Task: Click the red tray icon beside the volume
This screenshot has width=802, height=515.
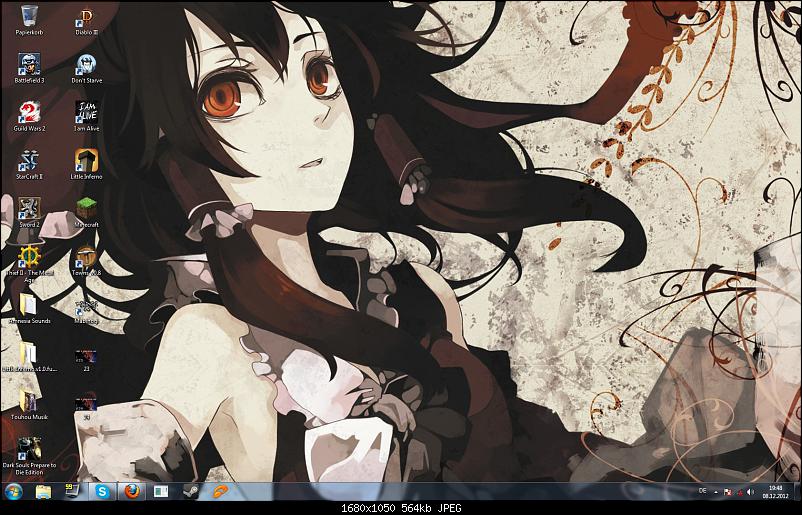Action: pos(739,492)
